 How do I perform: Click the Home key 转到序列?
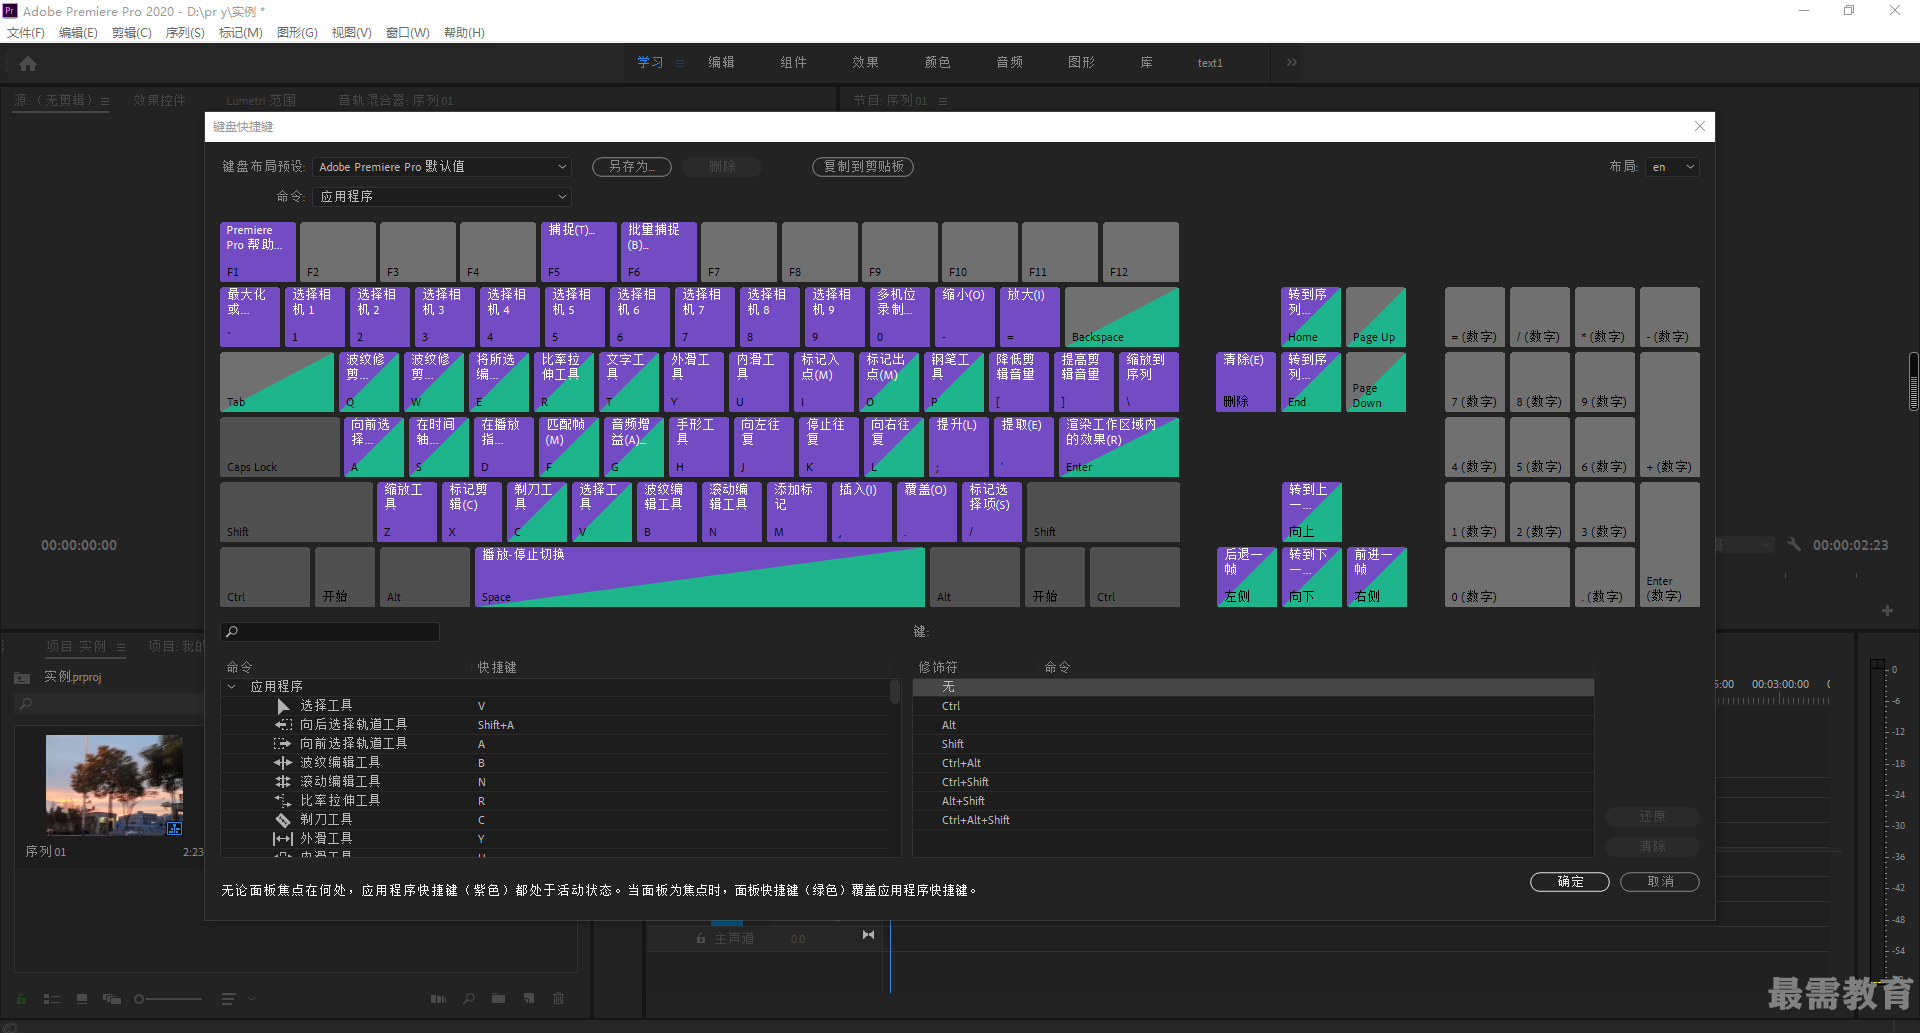pos(1311,317)
